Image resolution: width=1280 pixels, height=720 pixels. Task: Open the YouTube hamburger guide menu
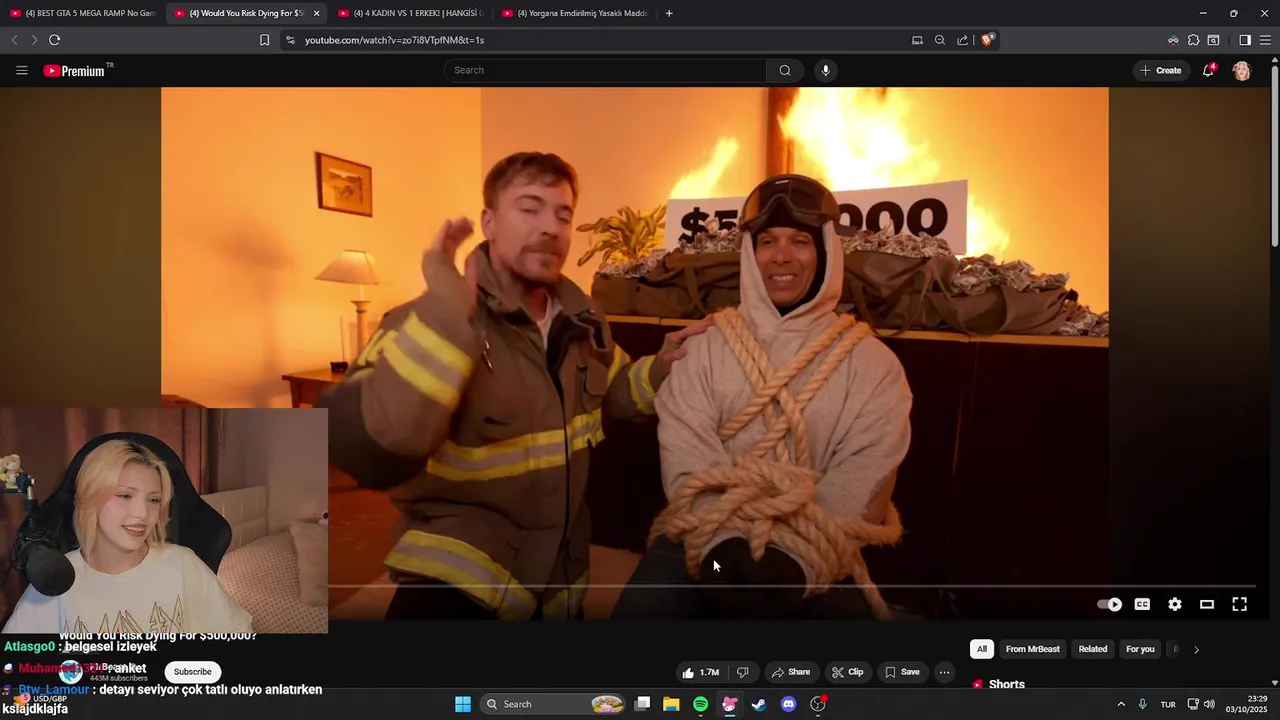(x=22, y=70)
